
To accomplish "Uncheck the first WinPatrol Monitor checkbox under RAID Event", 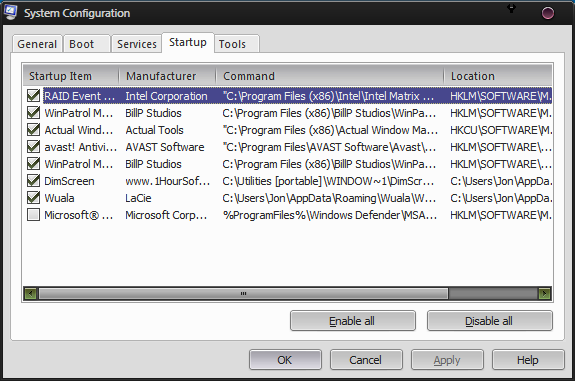I will pos(33,113).
